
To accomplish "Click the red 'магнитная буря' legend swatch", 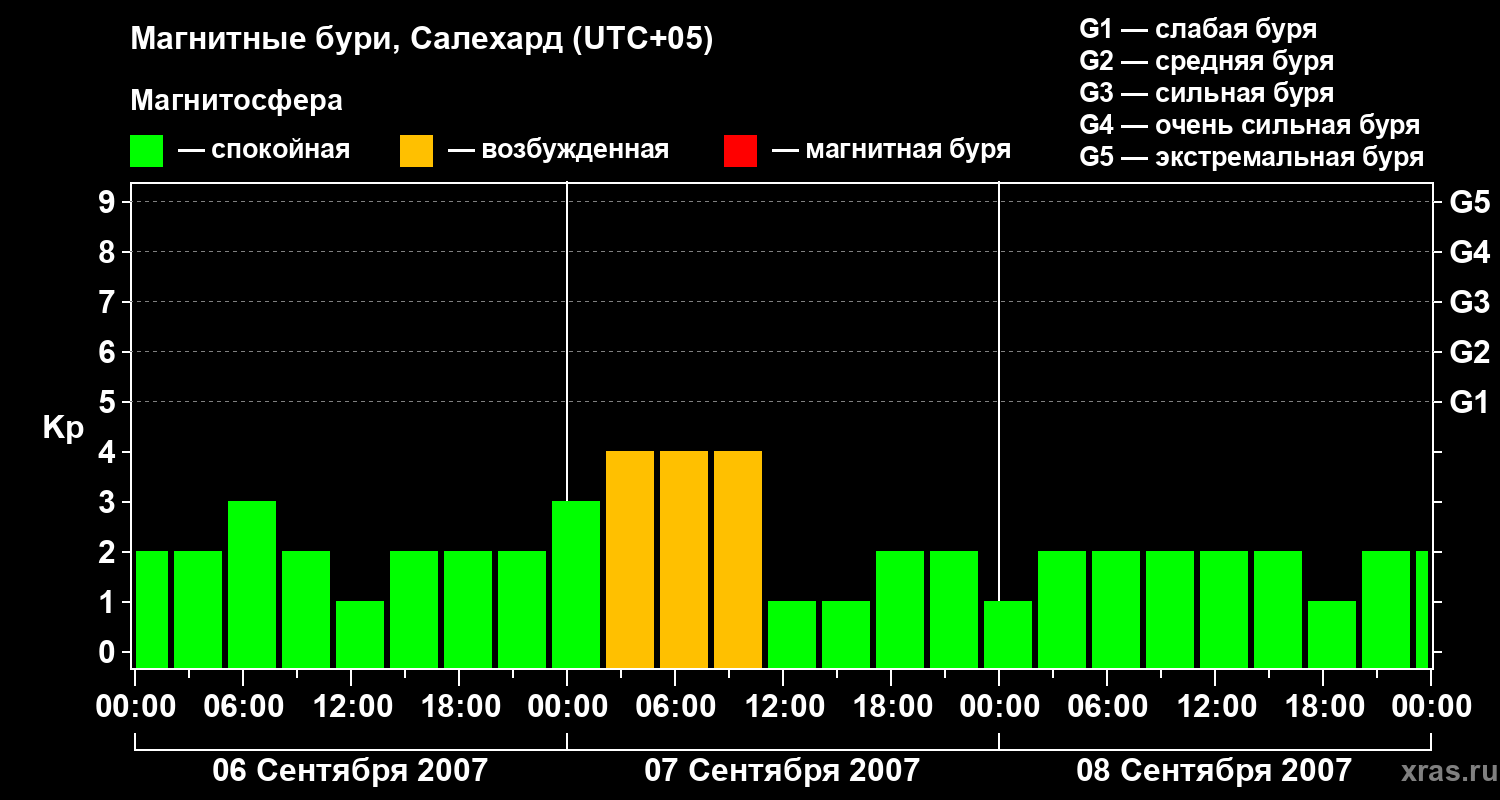I will click(x=741, y=151).
